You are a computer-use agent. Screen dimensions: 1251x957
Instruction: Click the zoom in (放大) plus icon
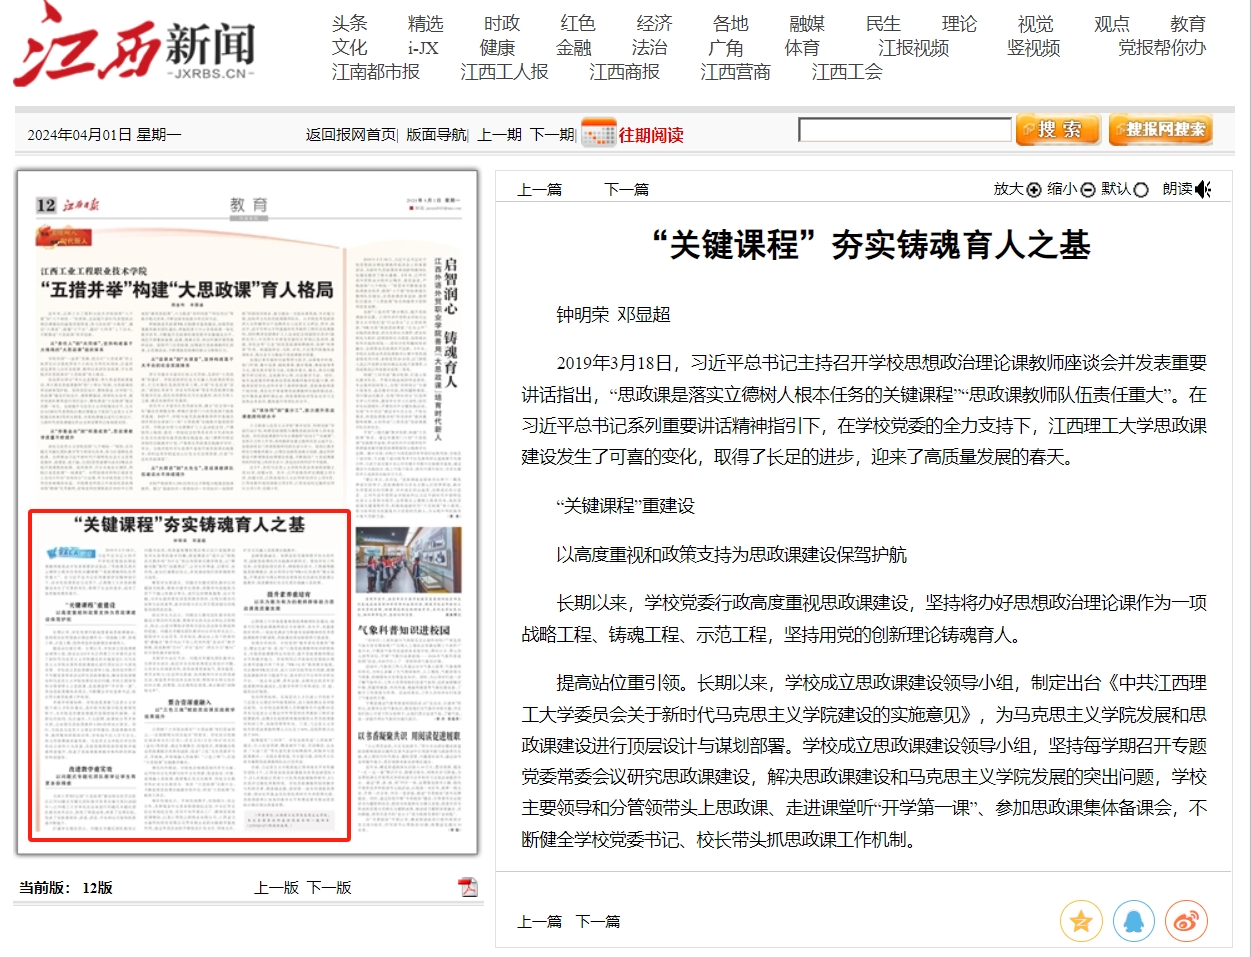(x=1034, y=189)
